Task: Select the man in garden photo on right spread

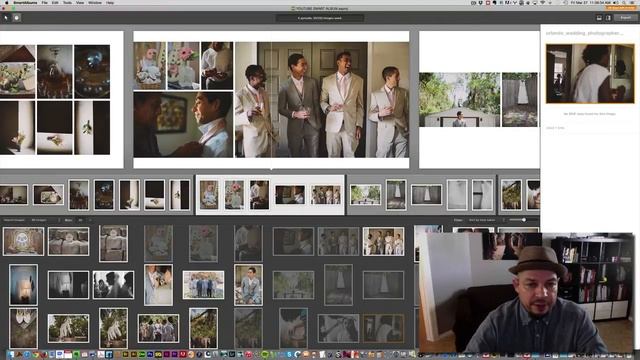Action: 460,100
